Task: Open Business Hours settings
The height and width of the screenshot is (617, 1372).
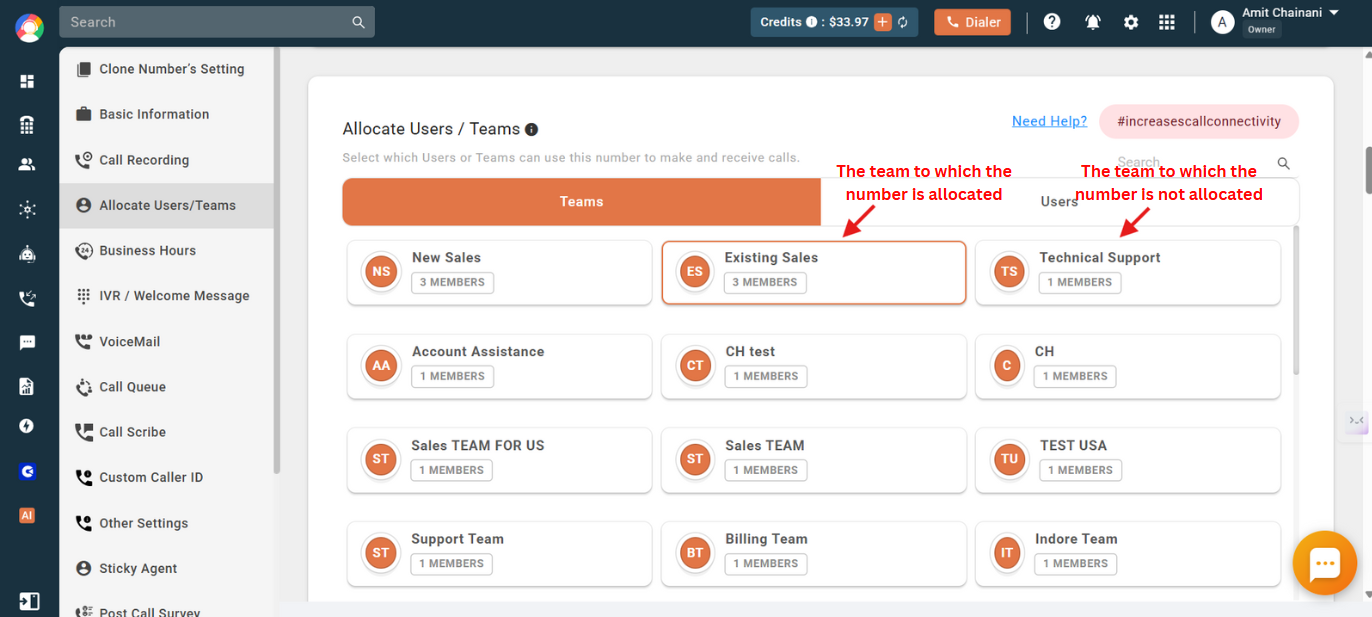Action: pos(166,251)
